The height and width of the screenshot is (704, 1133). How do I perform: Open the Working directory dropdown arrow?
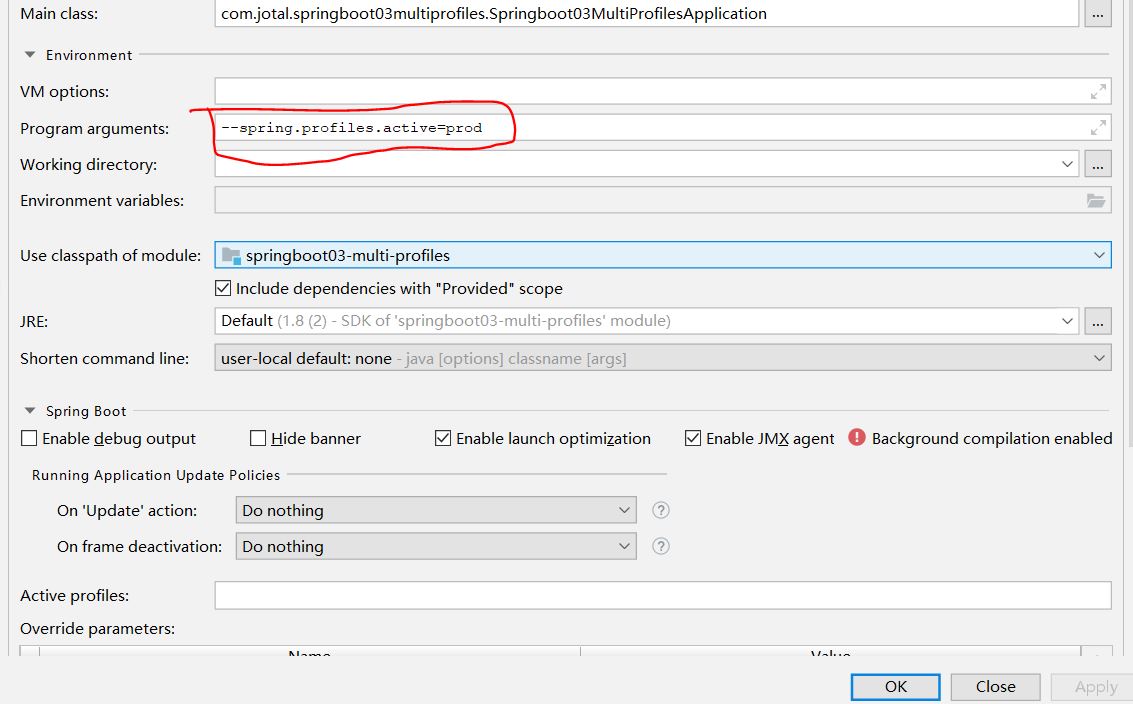[x=1067, y=164]
